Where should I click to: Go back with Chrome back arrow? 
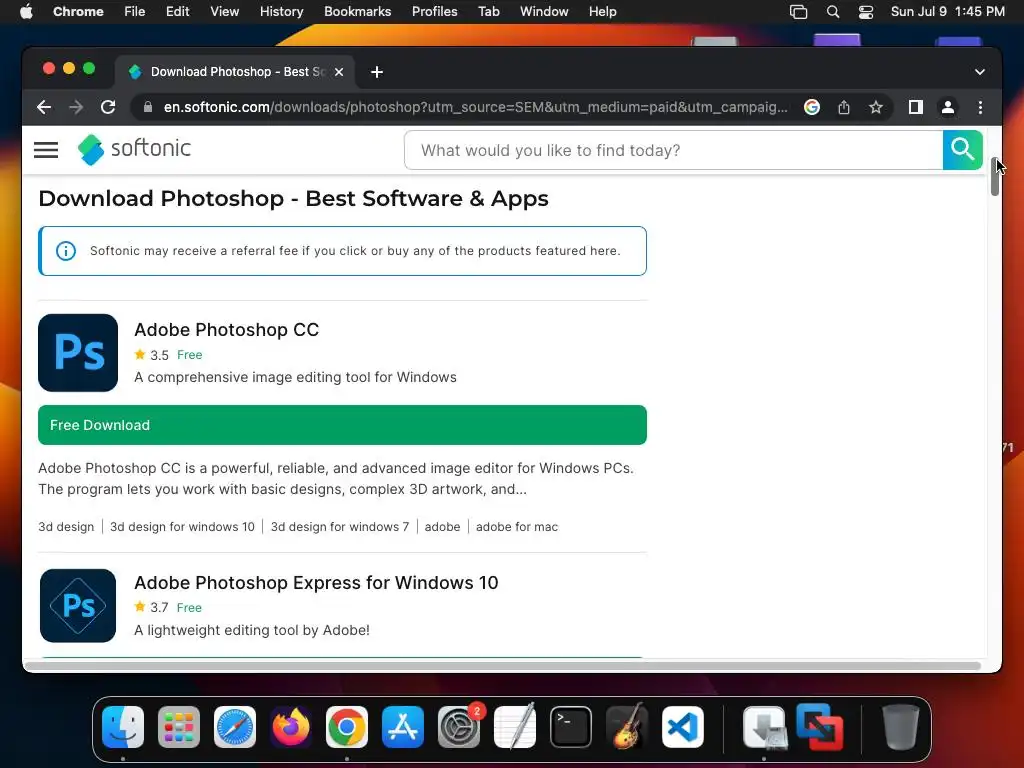(44, 107)
